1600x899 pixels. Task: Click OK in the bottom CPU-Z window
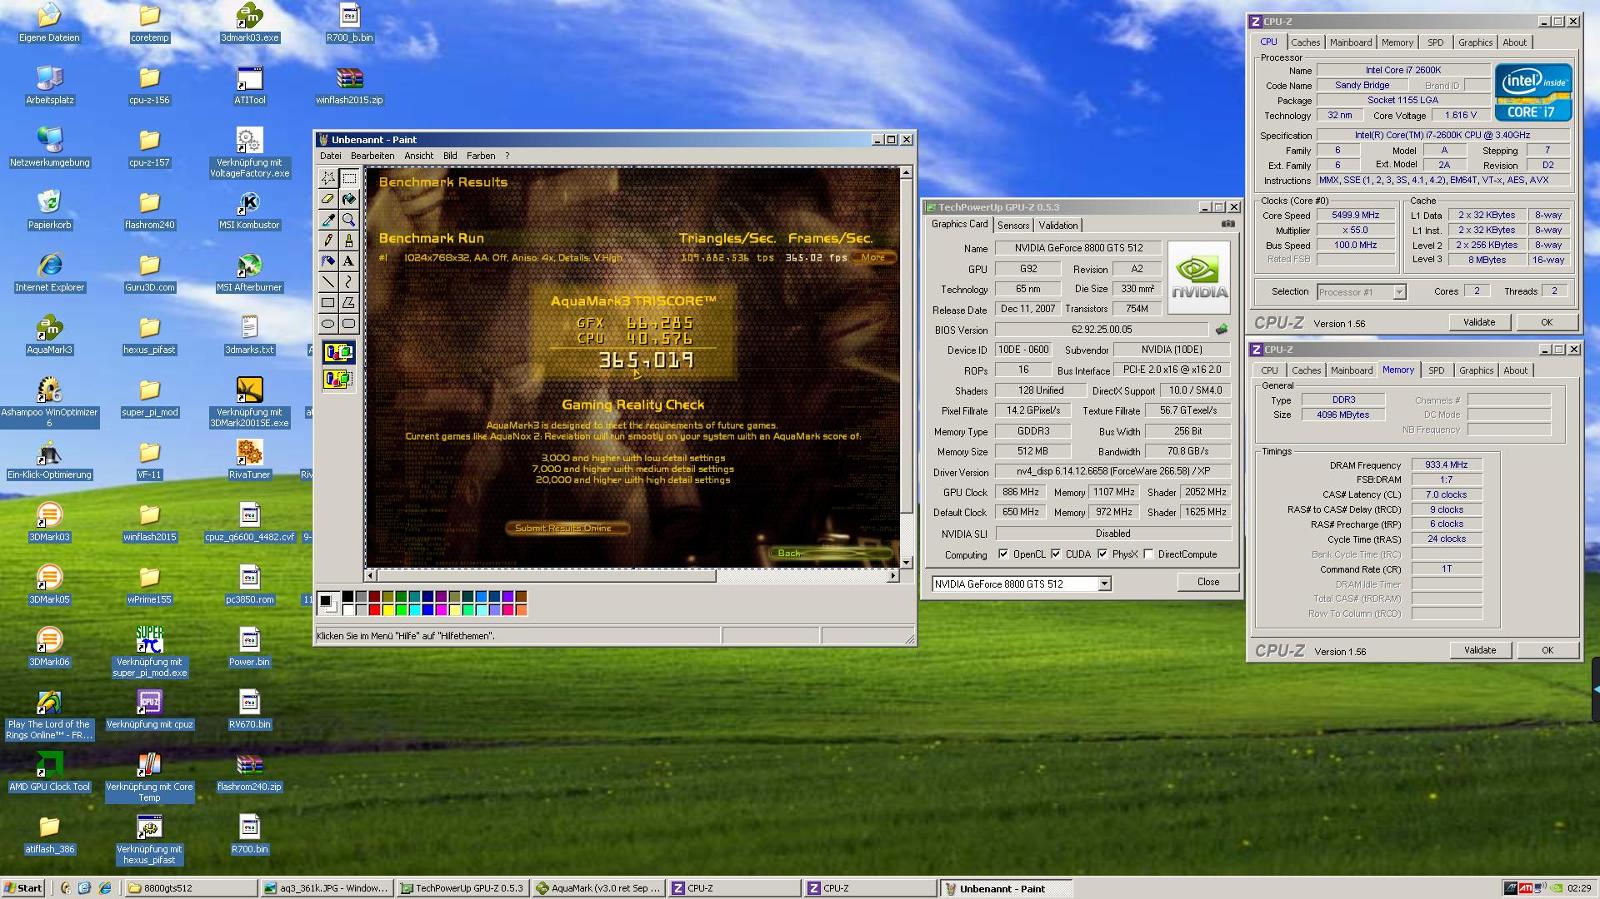[1547, 650]
